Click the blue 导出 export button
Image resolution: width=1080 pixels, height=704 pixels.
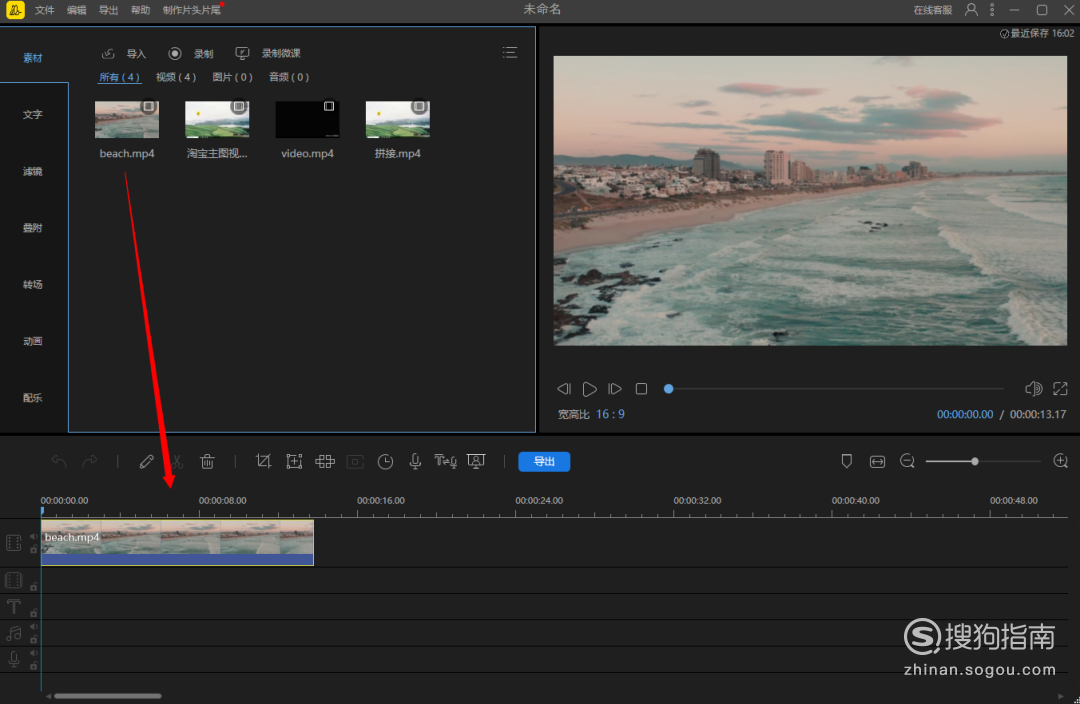[x=544, y=461]
